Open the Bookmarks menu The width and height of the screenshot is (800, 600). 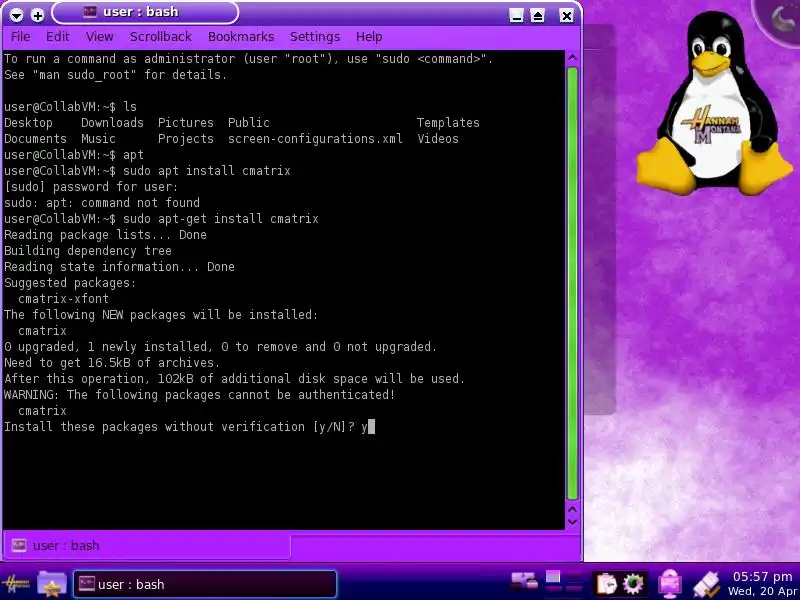pos(241,37)
